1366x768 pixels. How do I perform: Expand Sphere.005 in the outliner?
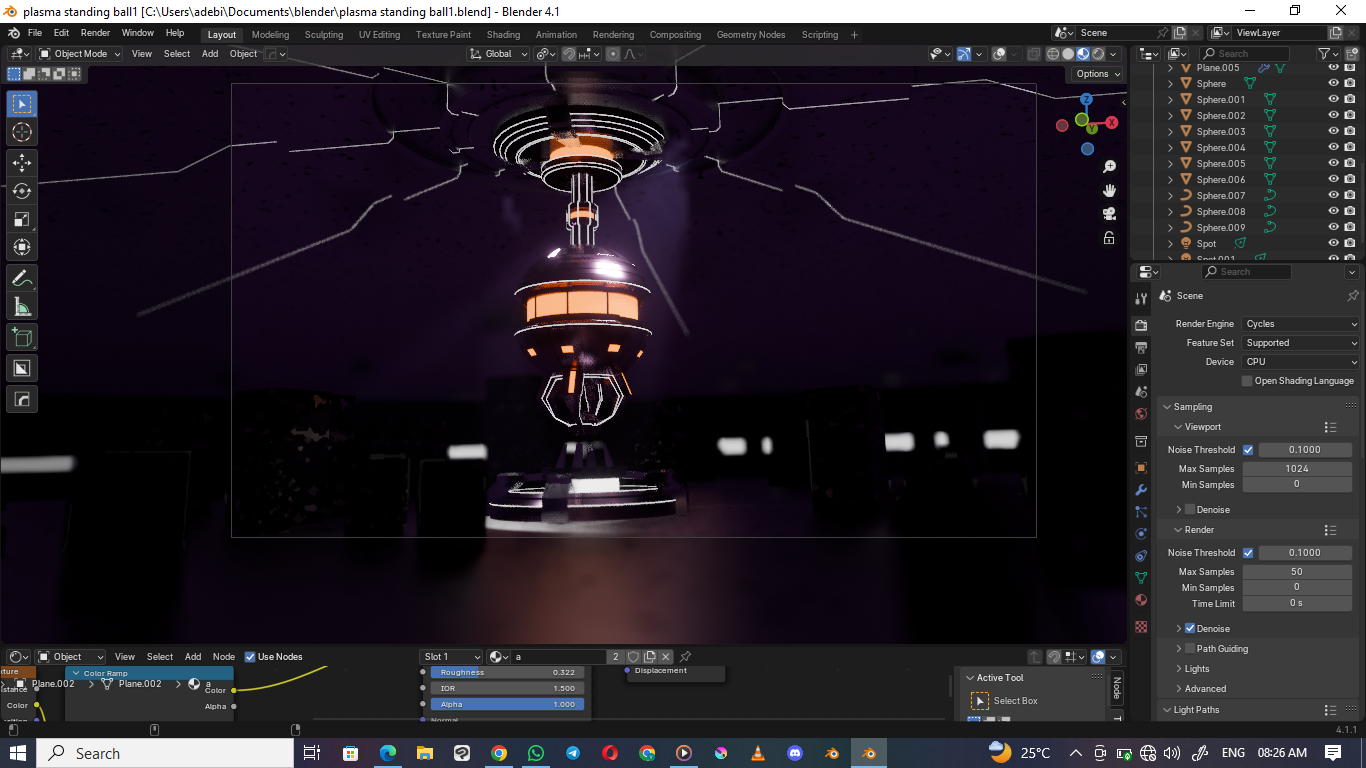[1171, 164]
